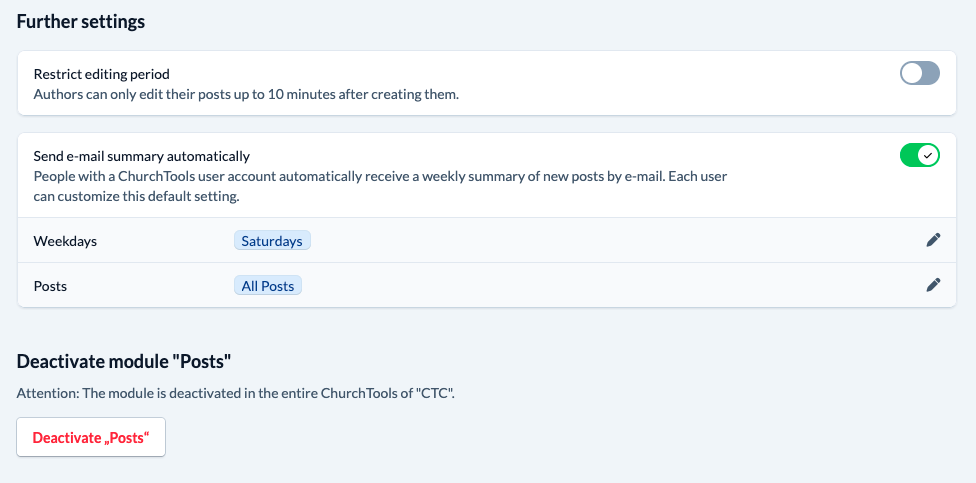Click the 10 minutes editing description text
Screen dimensions: 976x483
[x=245, y=95]
